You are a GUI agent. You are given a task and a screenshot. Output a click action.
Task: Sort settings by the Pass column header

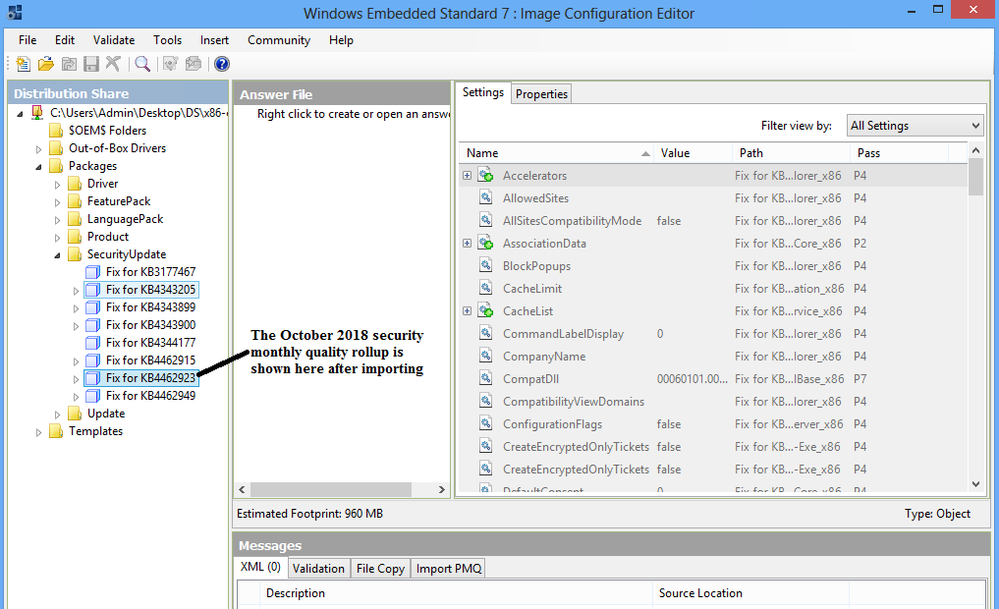pyautogui.click(x=900, y=153)
